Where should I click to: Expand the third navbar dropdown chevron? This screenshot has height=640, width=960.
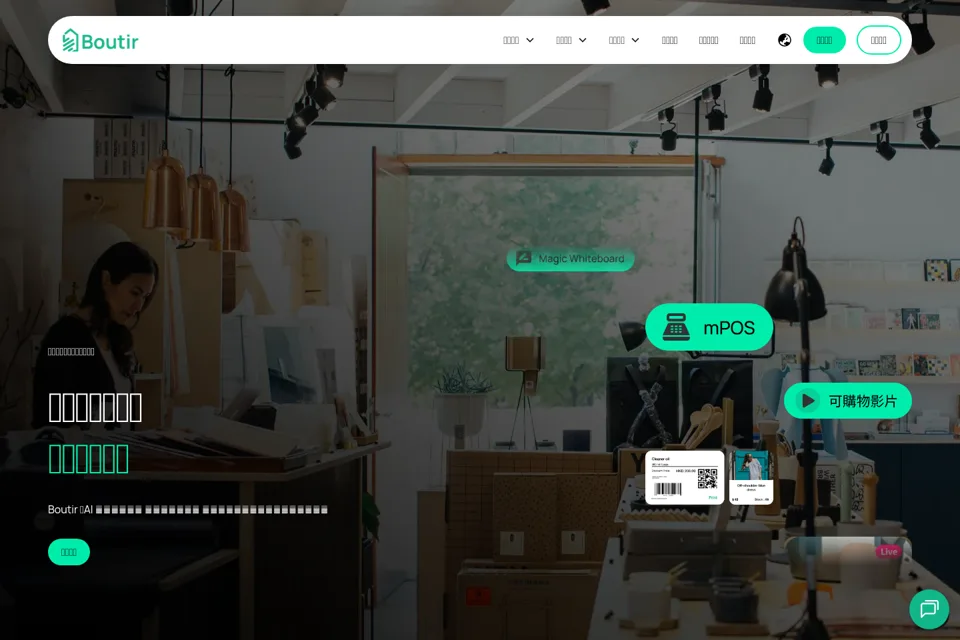click(x=636, y=40)
